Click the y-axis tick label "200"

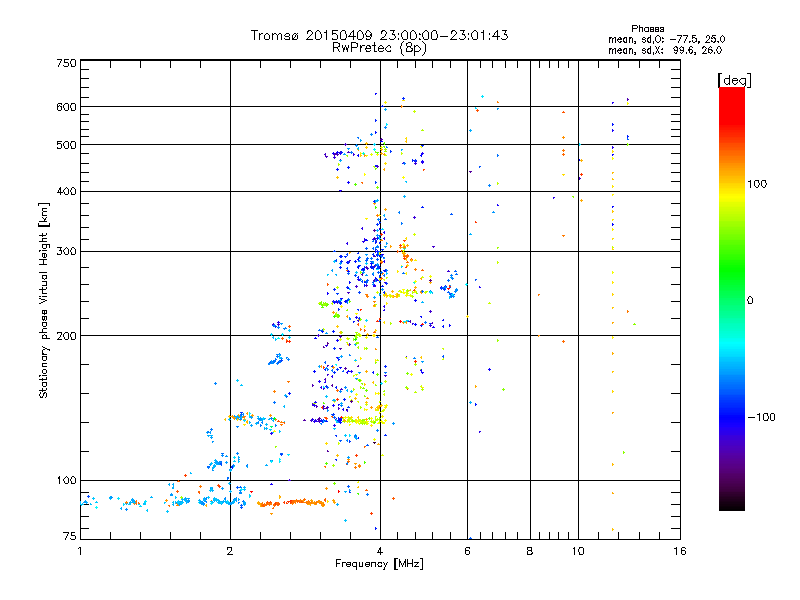click(x=66, y=336)
